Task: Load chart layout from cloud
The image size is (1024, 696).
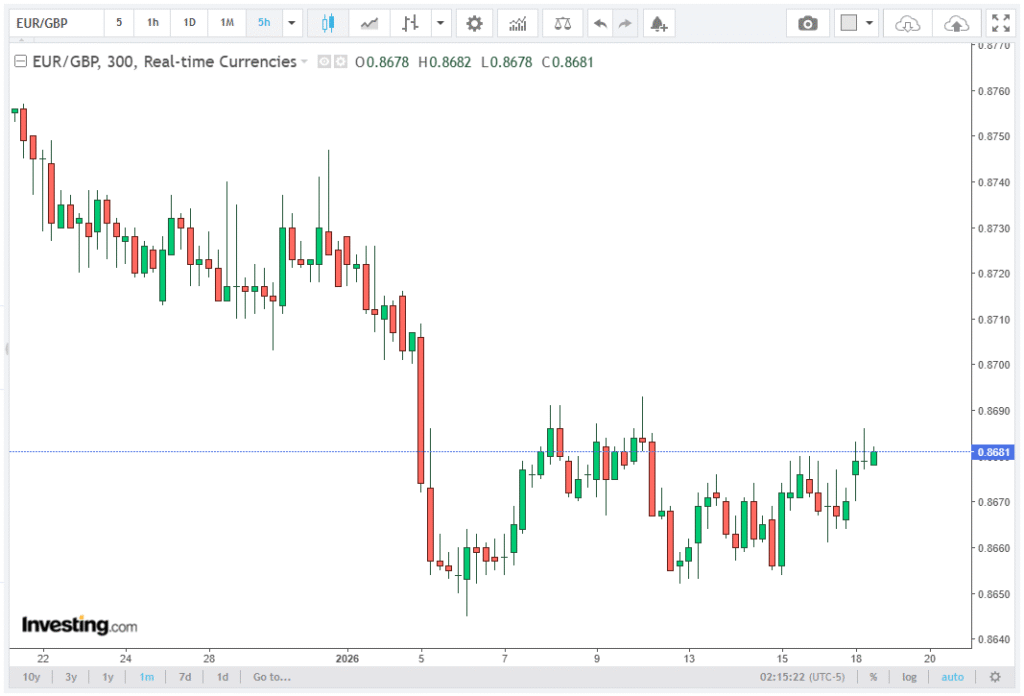Action: point(907,22)
